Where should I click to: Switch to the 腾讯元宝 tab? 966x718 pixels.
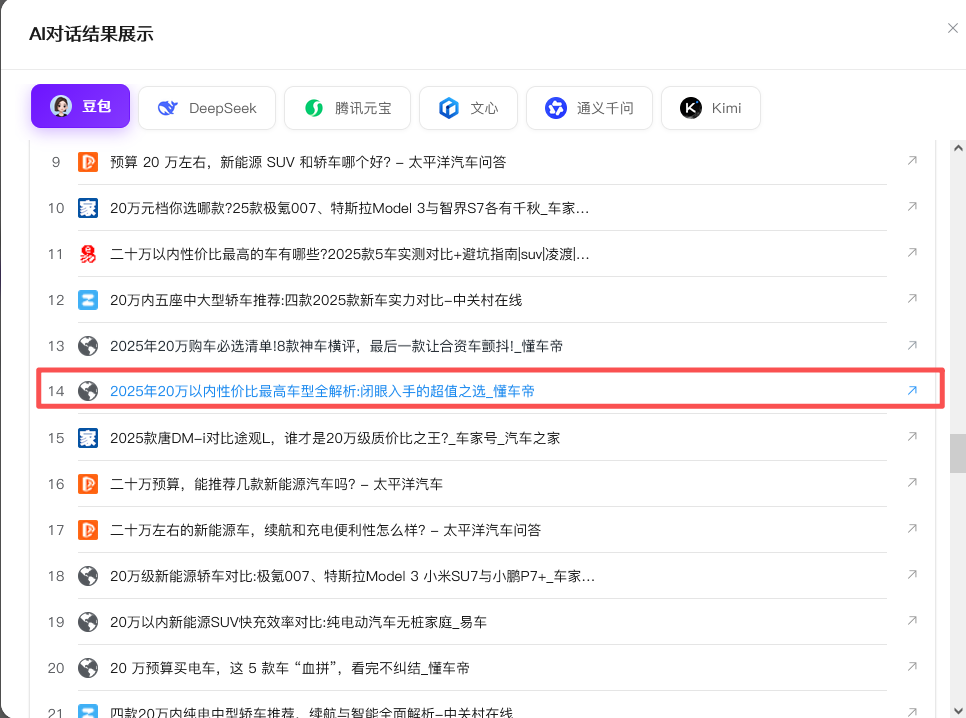(347, 108)
